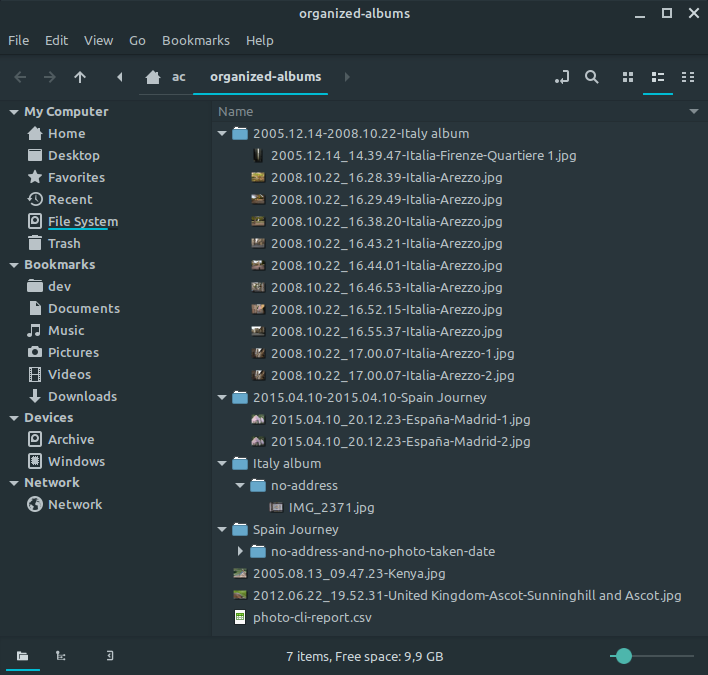Viewport: 708px width, 675px height.
Task: Open the View menu
Action: coord(98,41)
